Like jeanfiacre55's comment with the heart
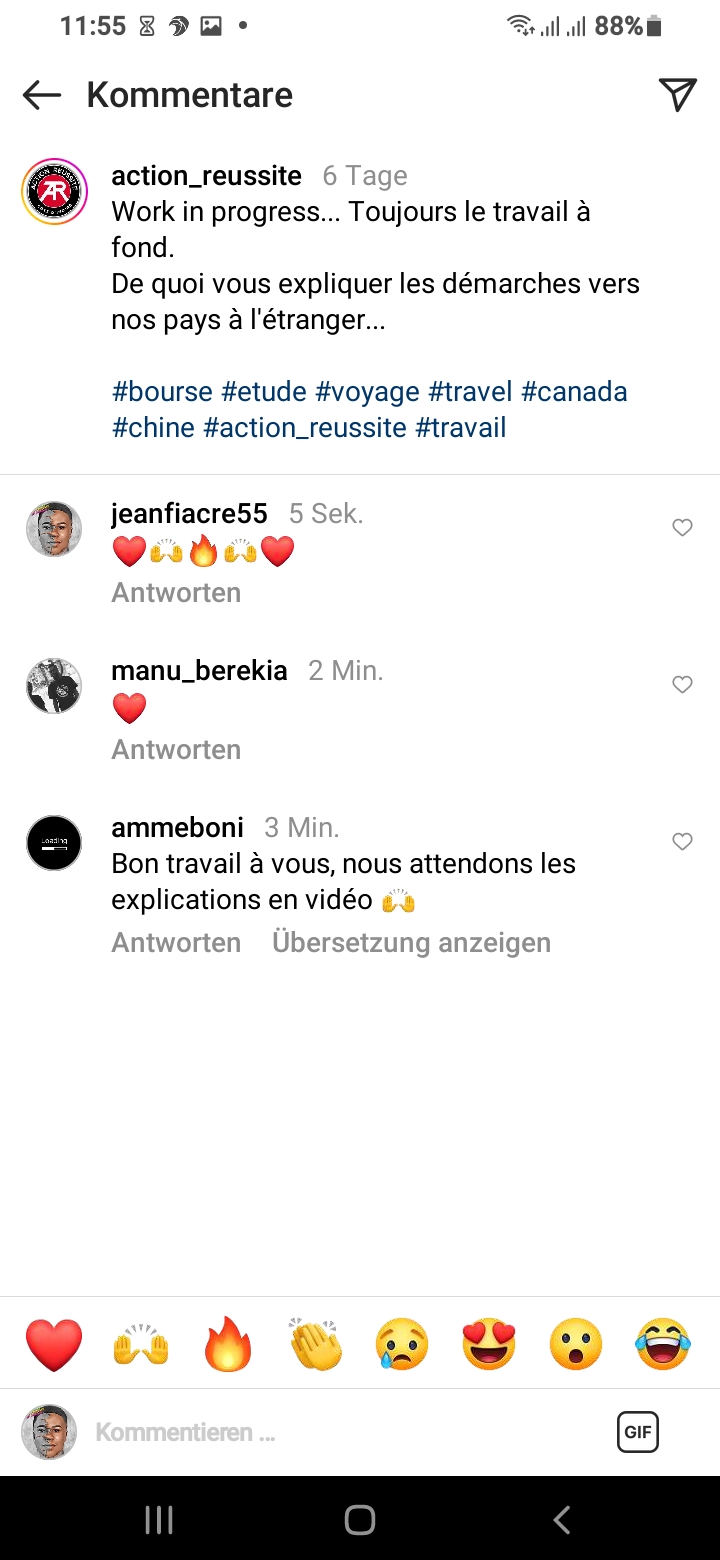Image resolution: width=720 pixels, height=1560 pixels. [x=682, y=528]
